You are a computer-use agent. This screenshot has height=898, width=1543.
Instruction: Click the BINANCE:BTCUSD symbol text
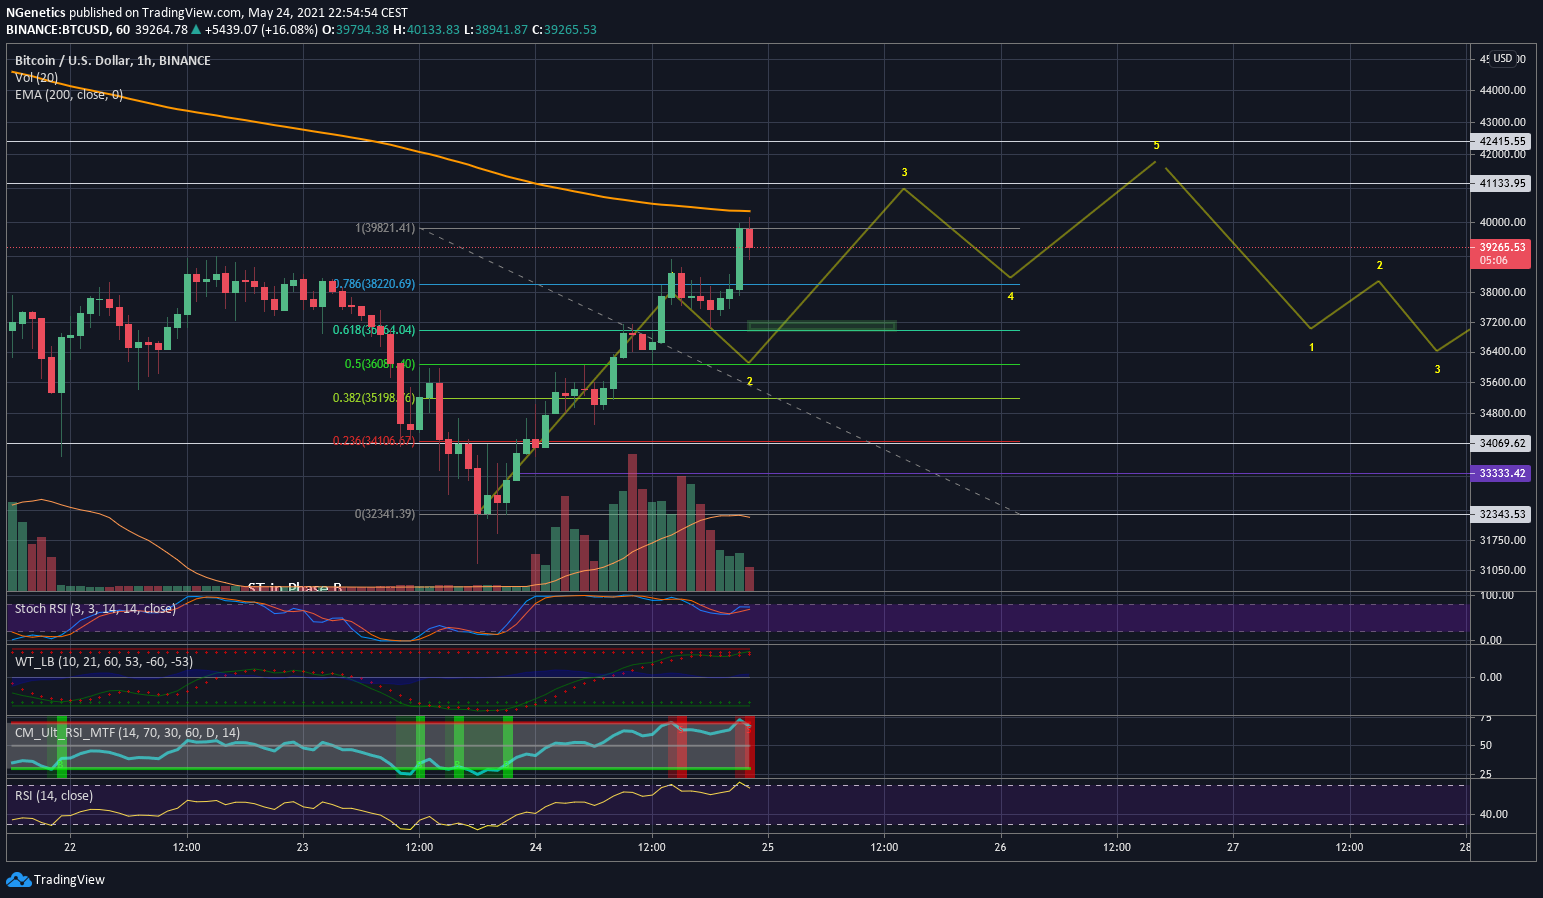click(58, 30)
